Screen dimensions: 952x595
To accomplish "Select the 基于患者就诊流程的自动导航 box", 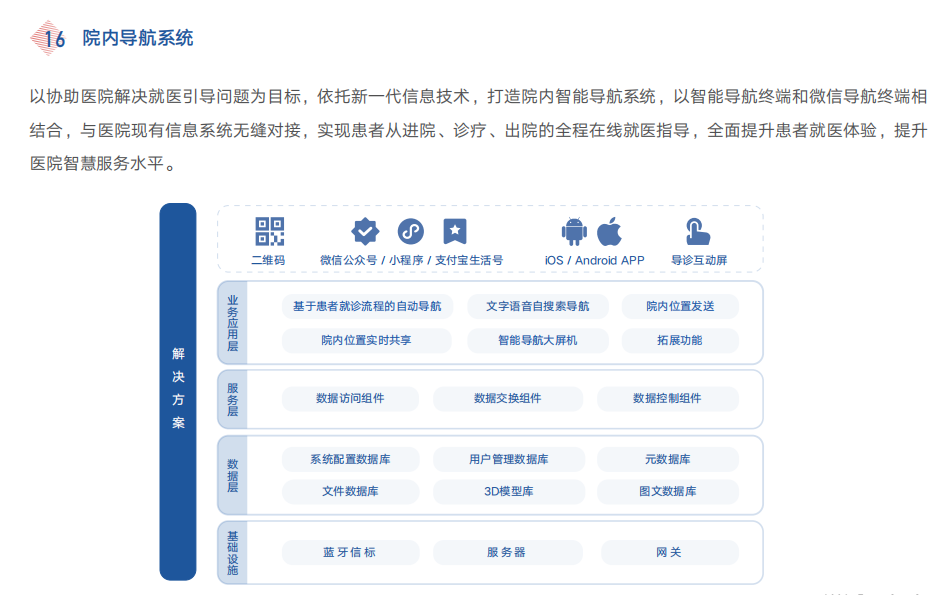I will click(x=367, y=306).
